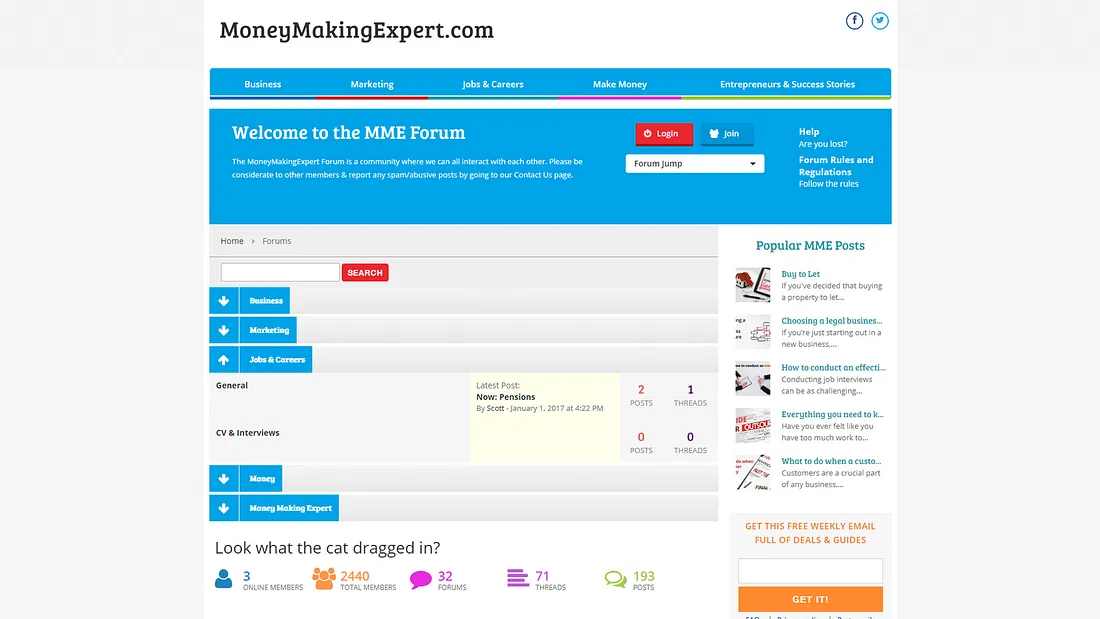Image resolution: width=1100 pixels, height=619 pixels.
Task: Click the red Login button
Action: coord(664,134)
